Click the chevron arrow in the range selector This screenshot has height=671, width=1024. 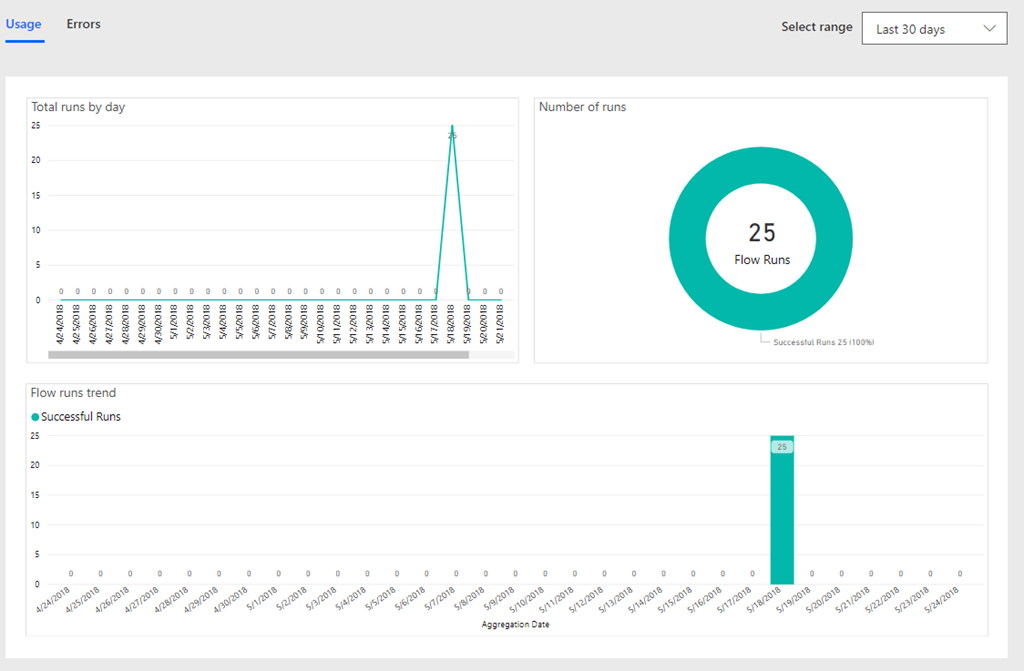pyautogui.click(x=990, y=29)
